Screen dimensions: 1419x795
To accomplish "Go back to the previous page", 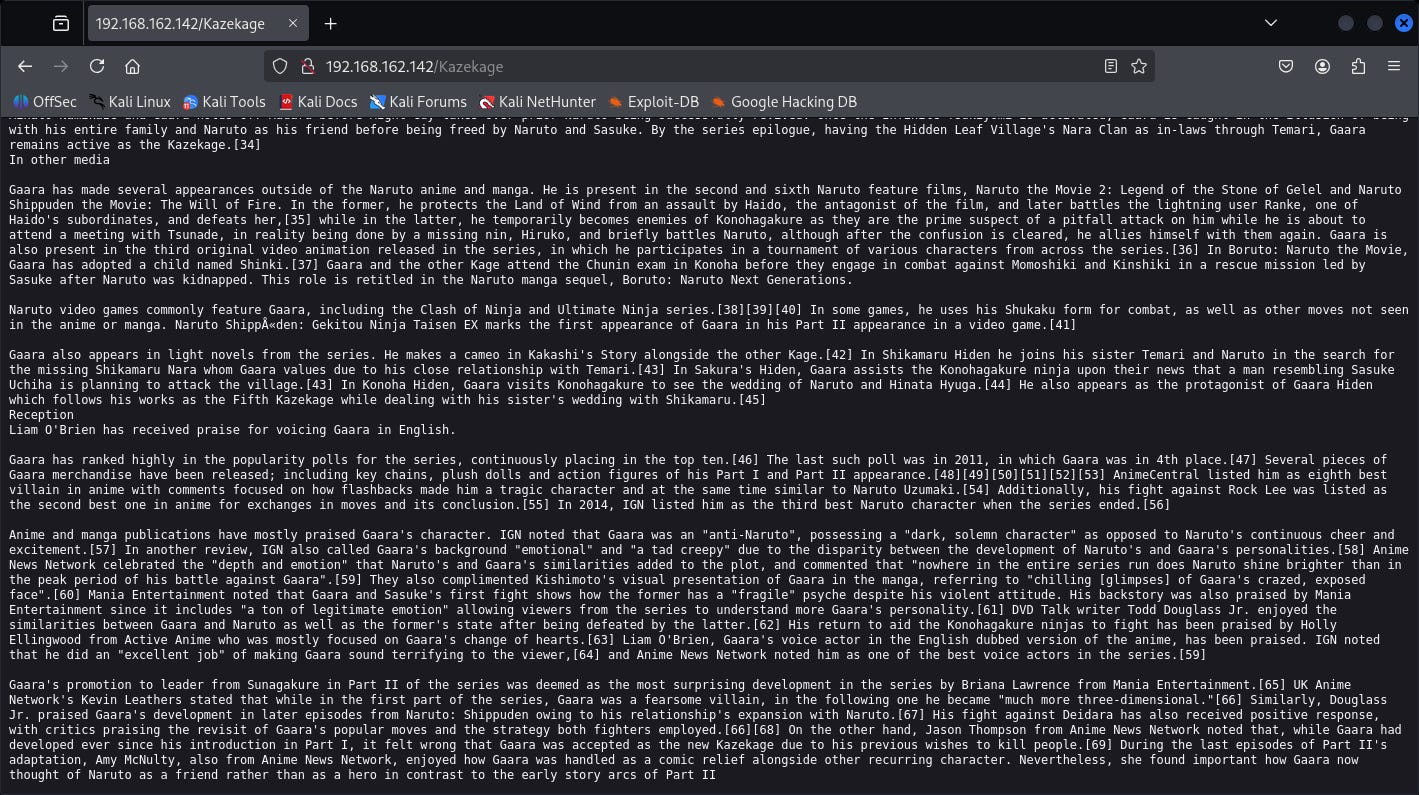I will pos(25,66).
